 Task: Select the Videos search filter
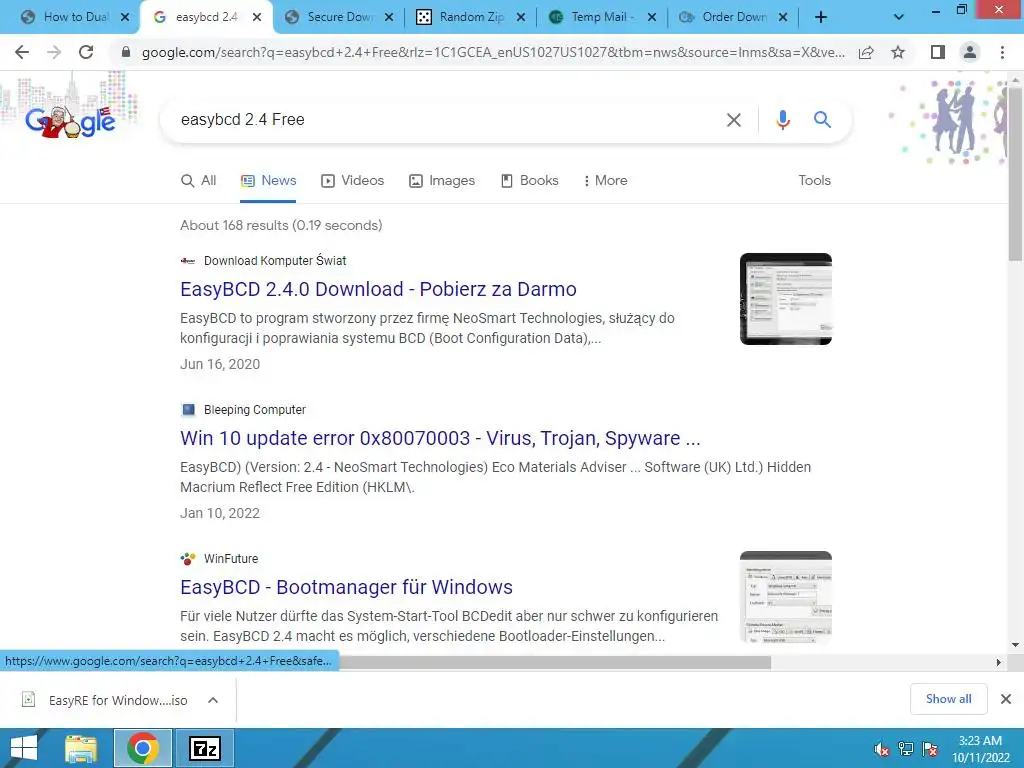click(353, 180)
